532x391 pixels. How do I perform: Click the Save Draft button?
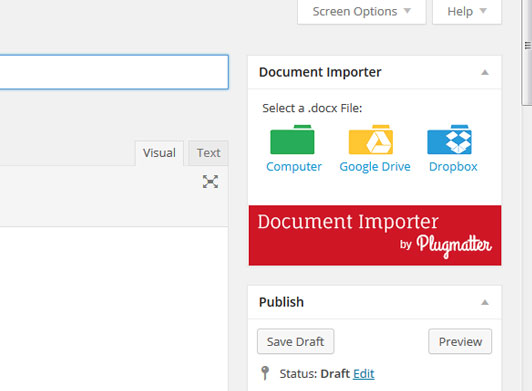coord(296,341)
